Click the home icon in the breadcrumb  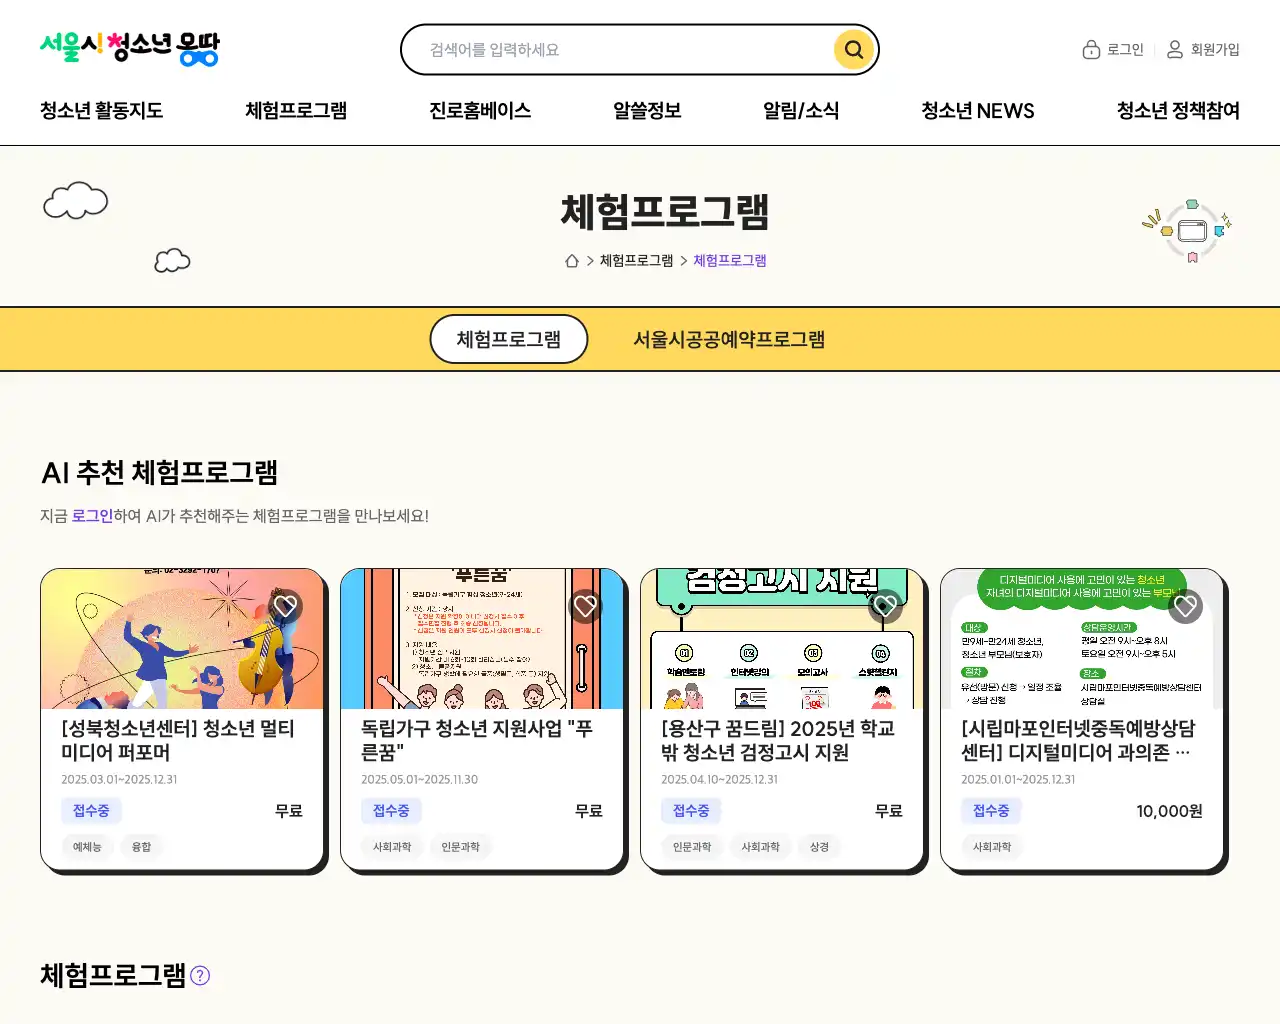pos(572,261)
